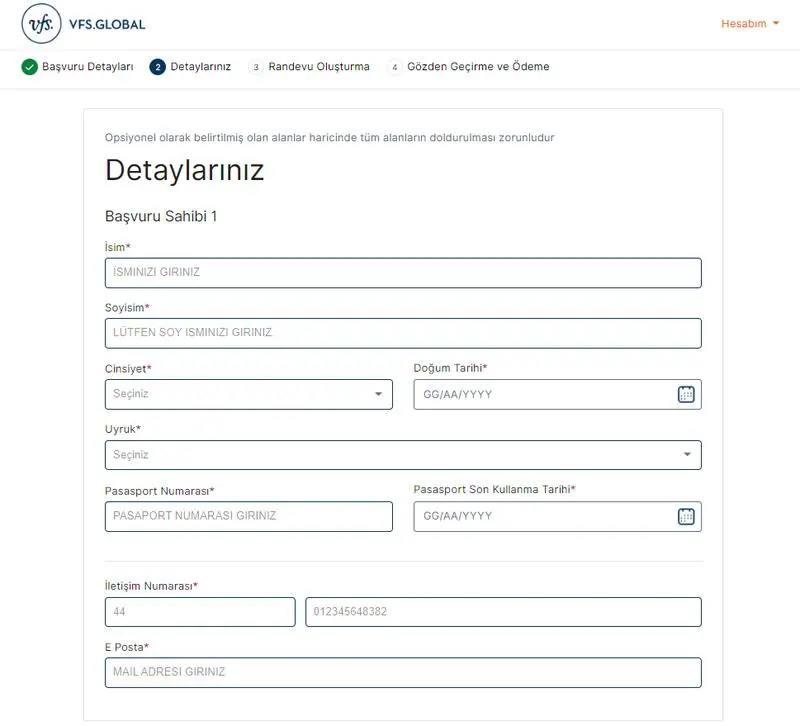
Task: Click the country code field showing 44
Action: point(199,611)
